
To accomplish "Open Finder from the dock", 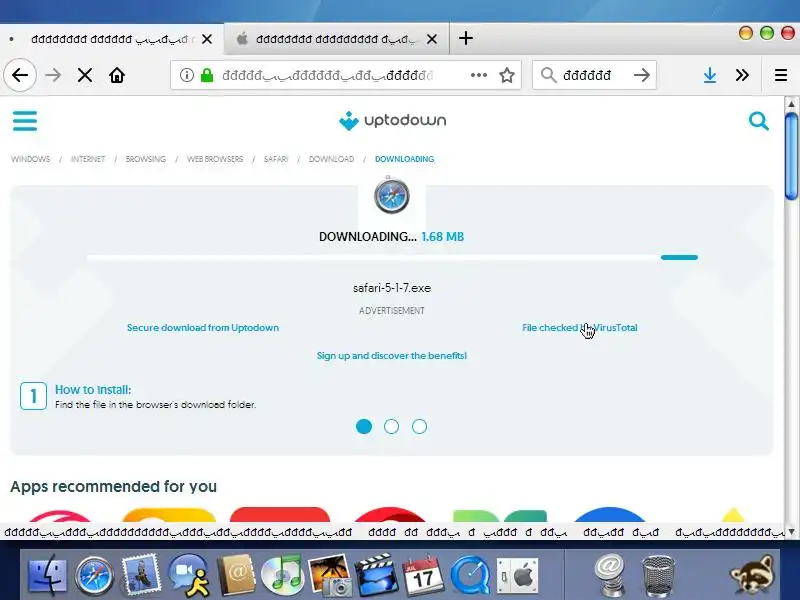I will coord(46,576).
